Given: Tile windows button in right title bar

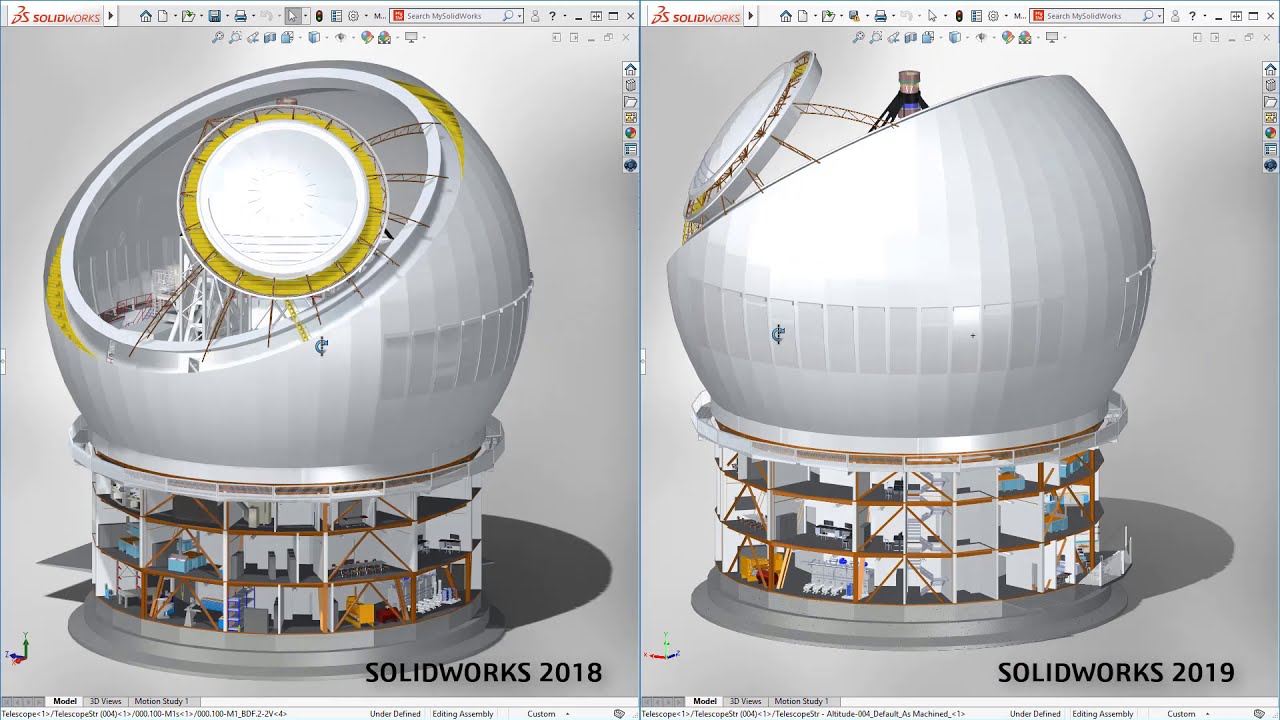Looking at the screenshot, I should pos(1236,16).
